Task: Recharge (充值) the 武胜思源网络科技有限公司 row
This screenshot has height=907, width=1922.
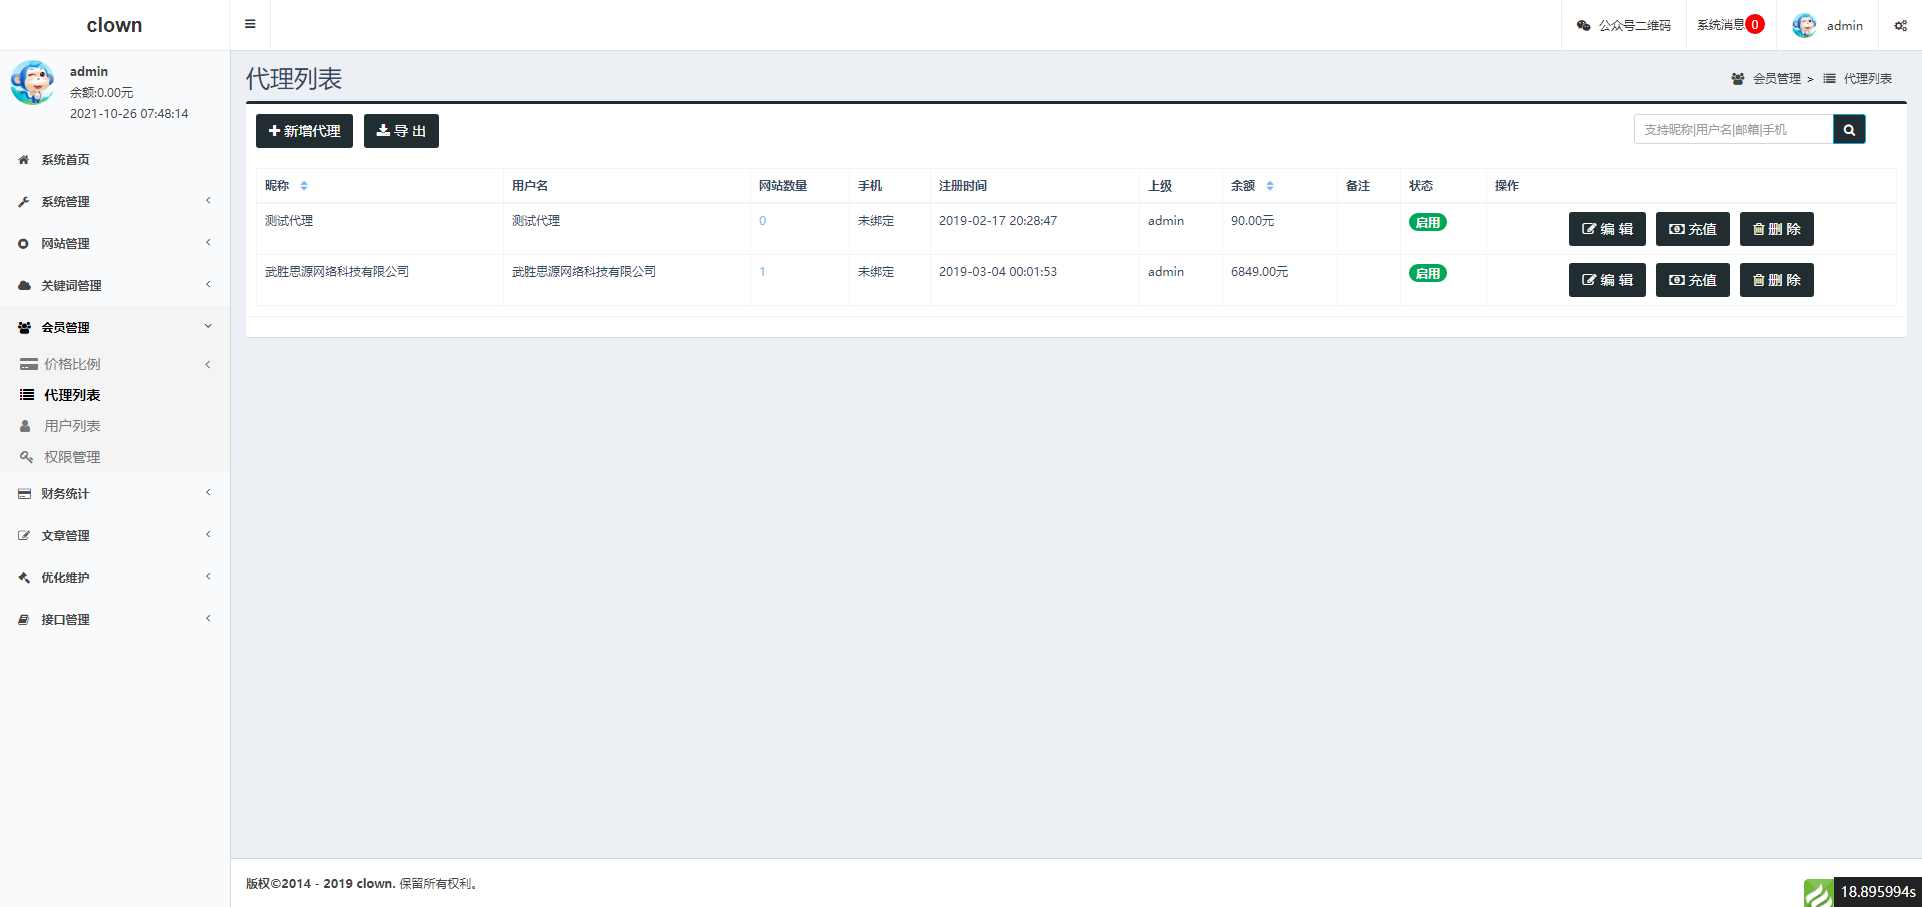Action: pyautogui.click(x=1693, y=280)
